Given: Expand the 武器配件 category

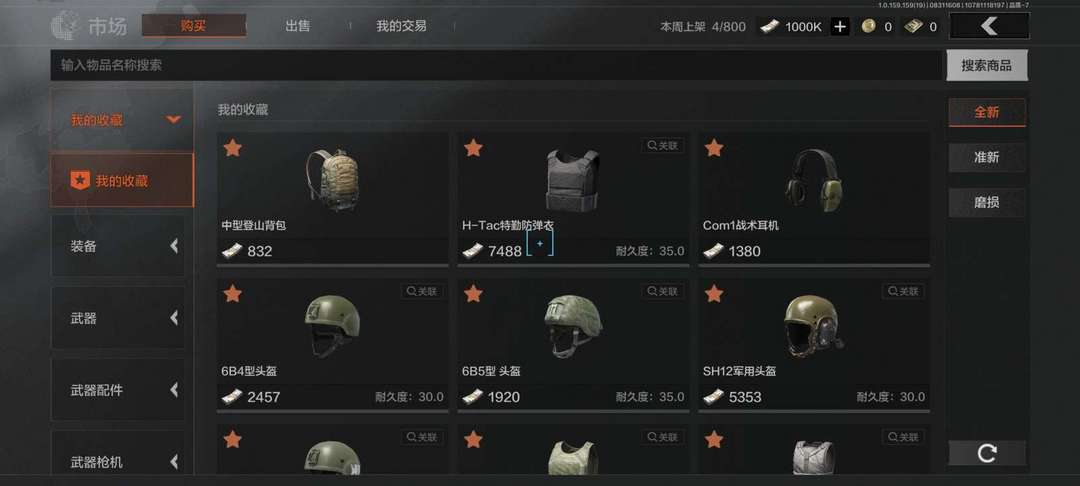Looking at the screenshot, I should 118,390.
